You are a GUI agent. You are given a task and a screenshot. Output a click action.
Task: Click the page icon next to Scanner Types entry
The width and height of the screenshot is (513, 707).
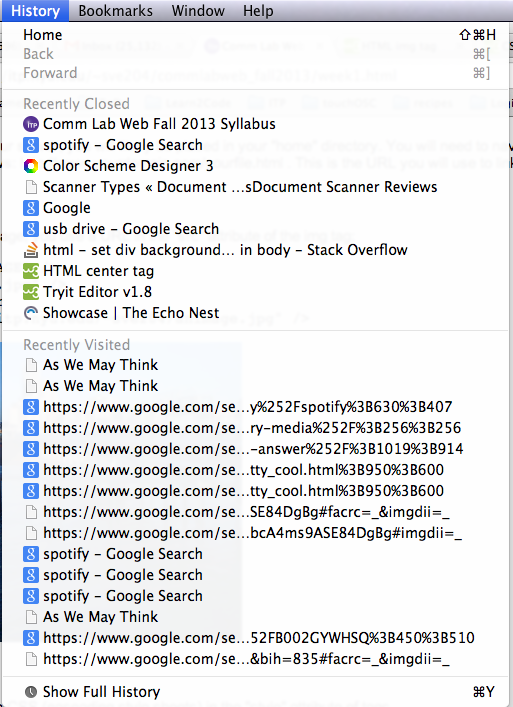[31, 187]
